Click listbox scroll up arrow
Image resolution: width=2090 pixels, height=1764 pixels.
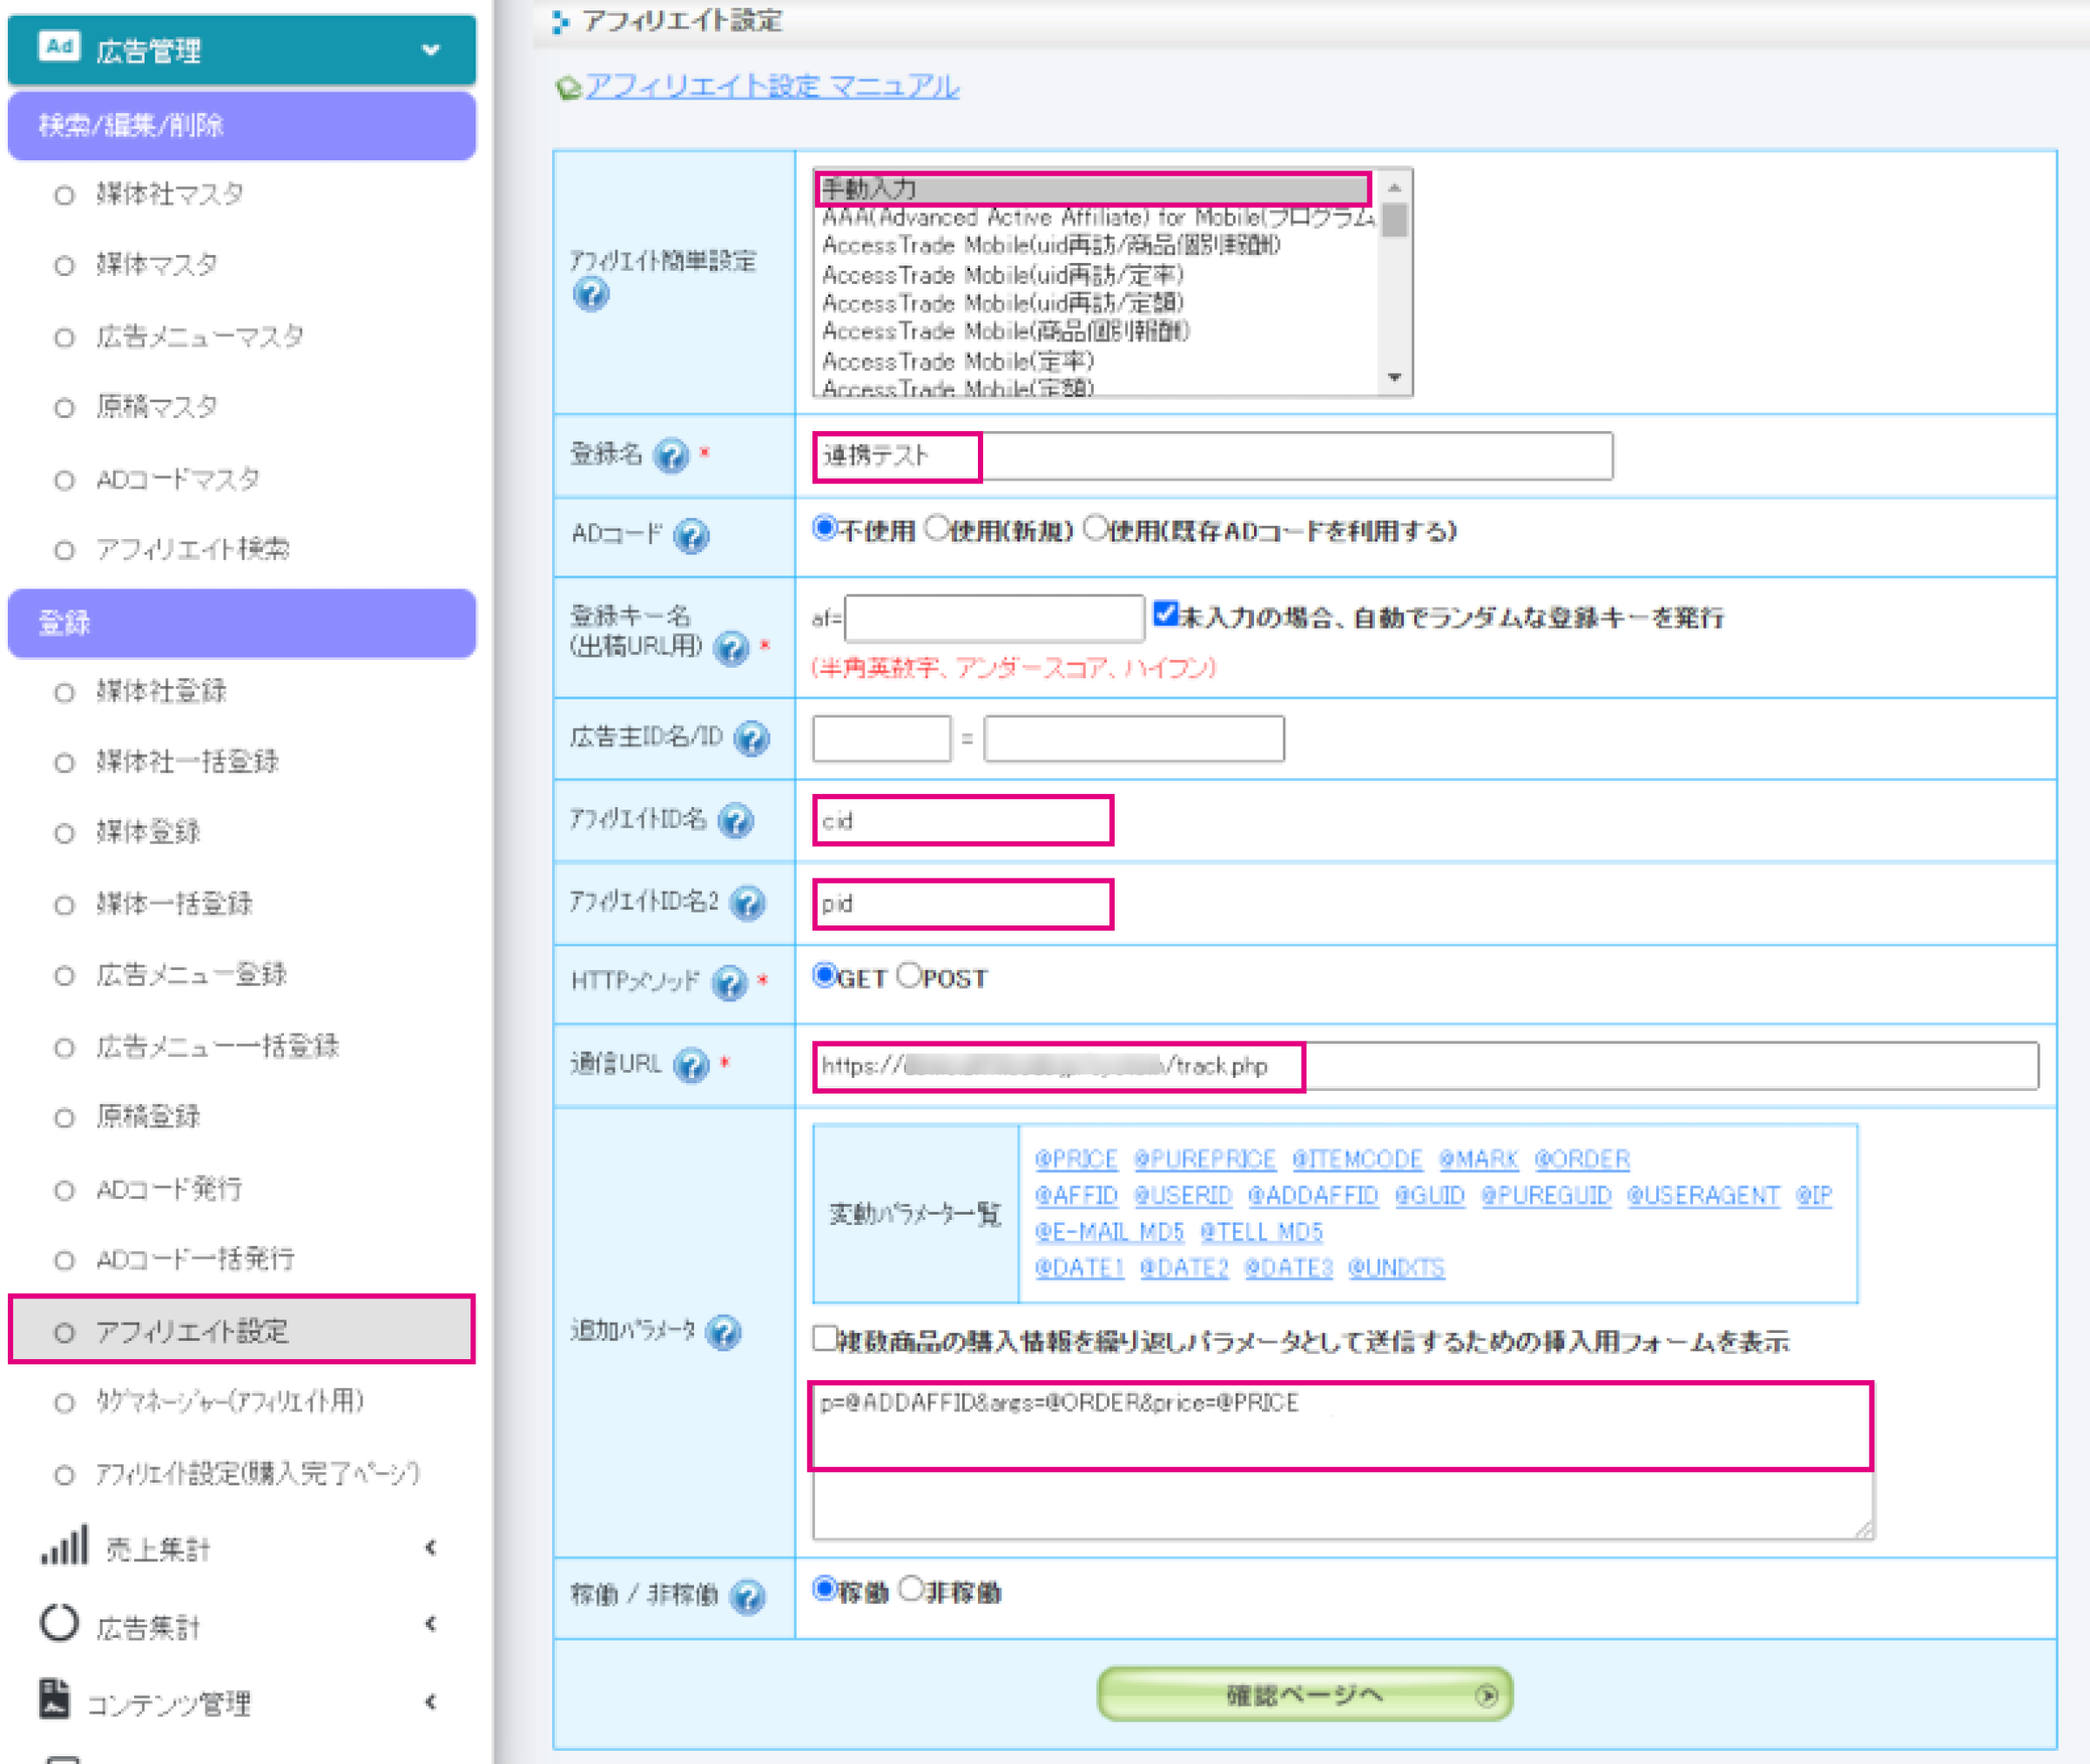[x=1394, y=187]
